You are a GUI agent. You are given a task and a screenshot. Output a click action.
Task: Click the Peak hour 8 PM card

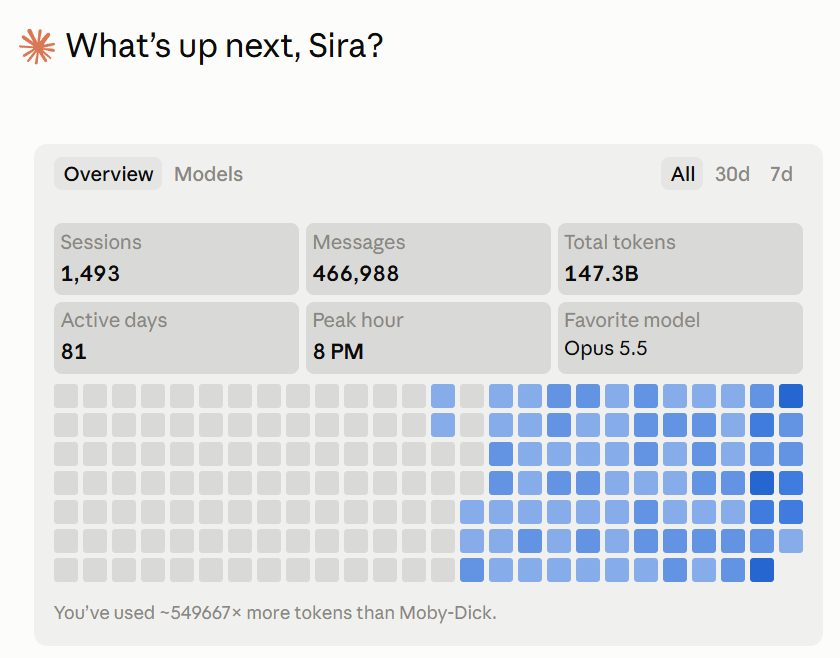(428, 338)
